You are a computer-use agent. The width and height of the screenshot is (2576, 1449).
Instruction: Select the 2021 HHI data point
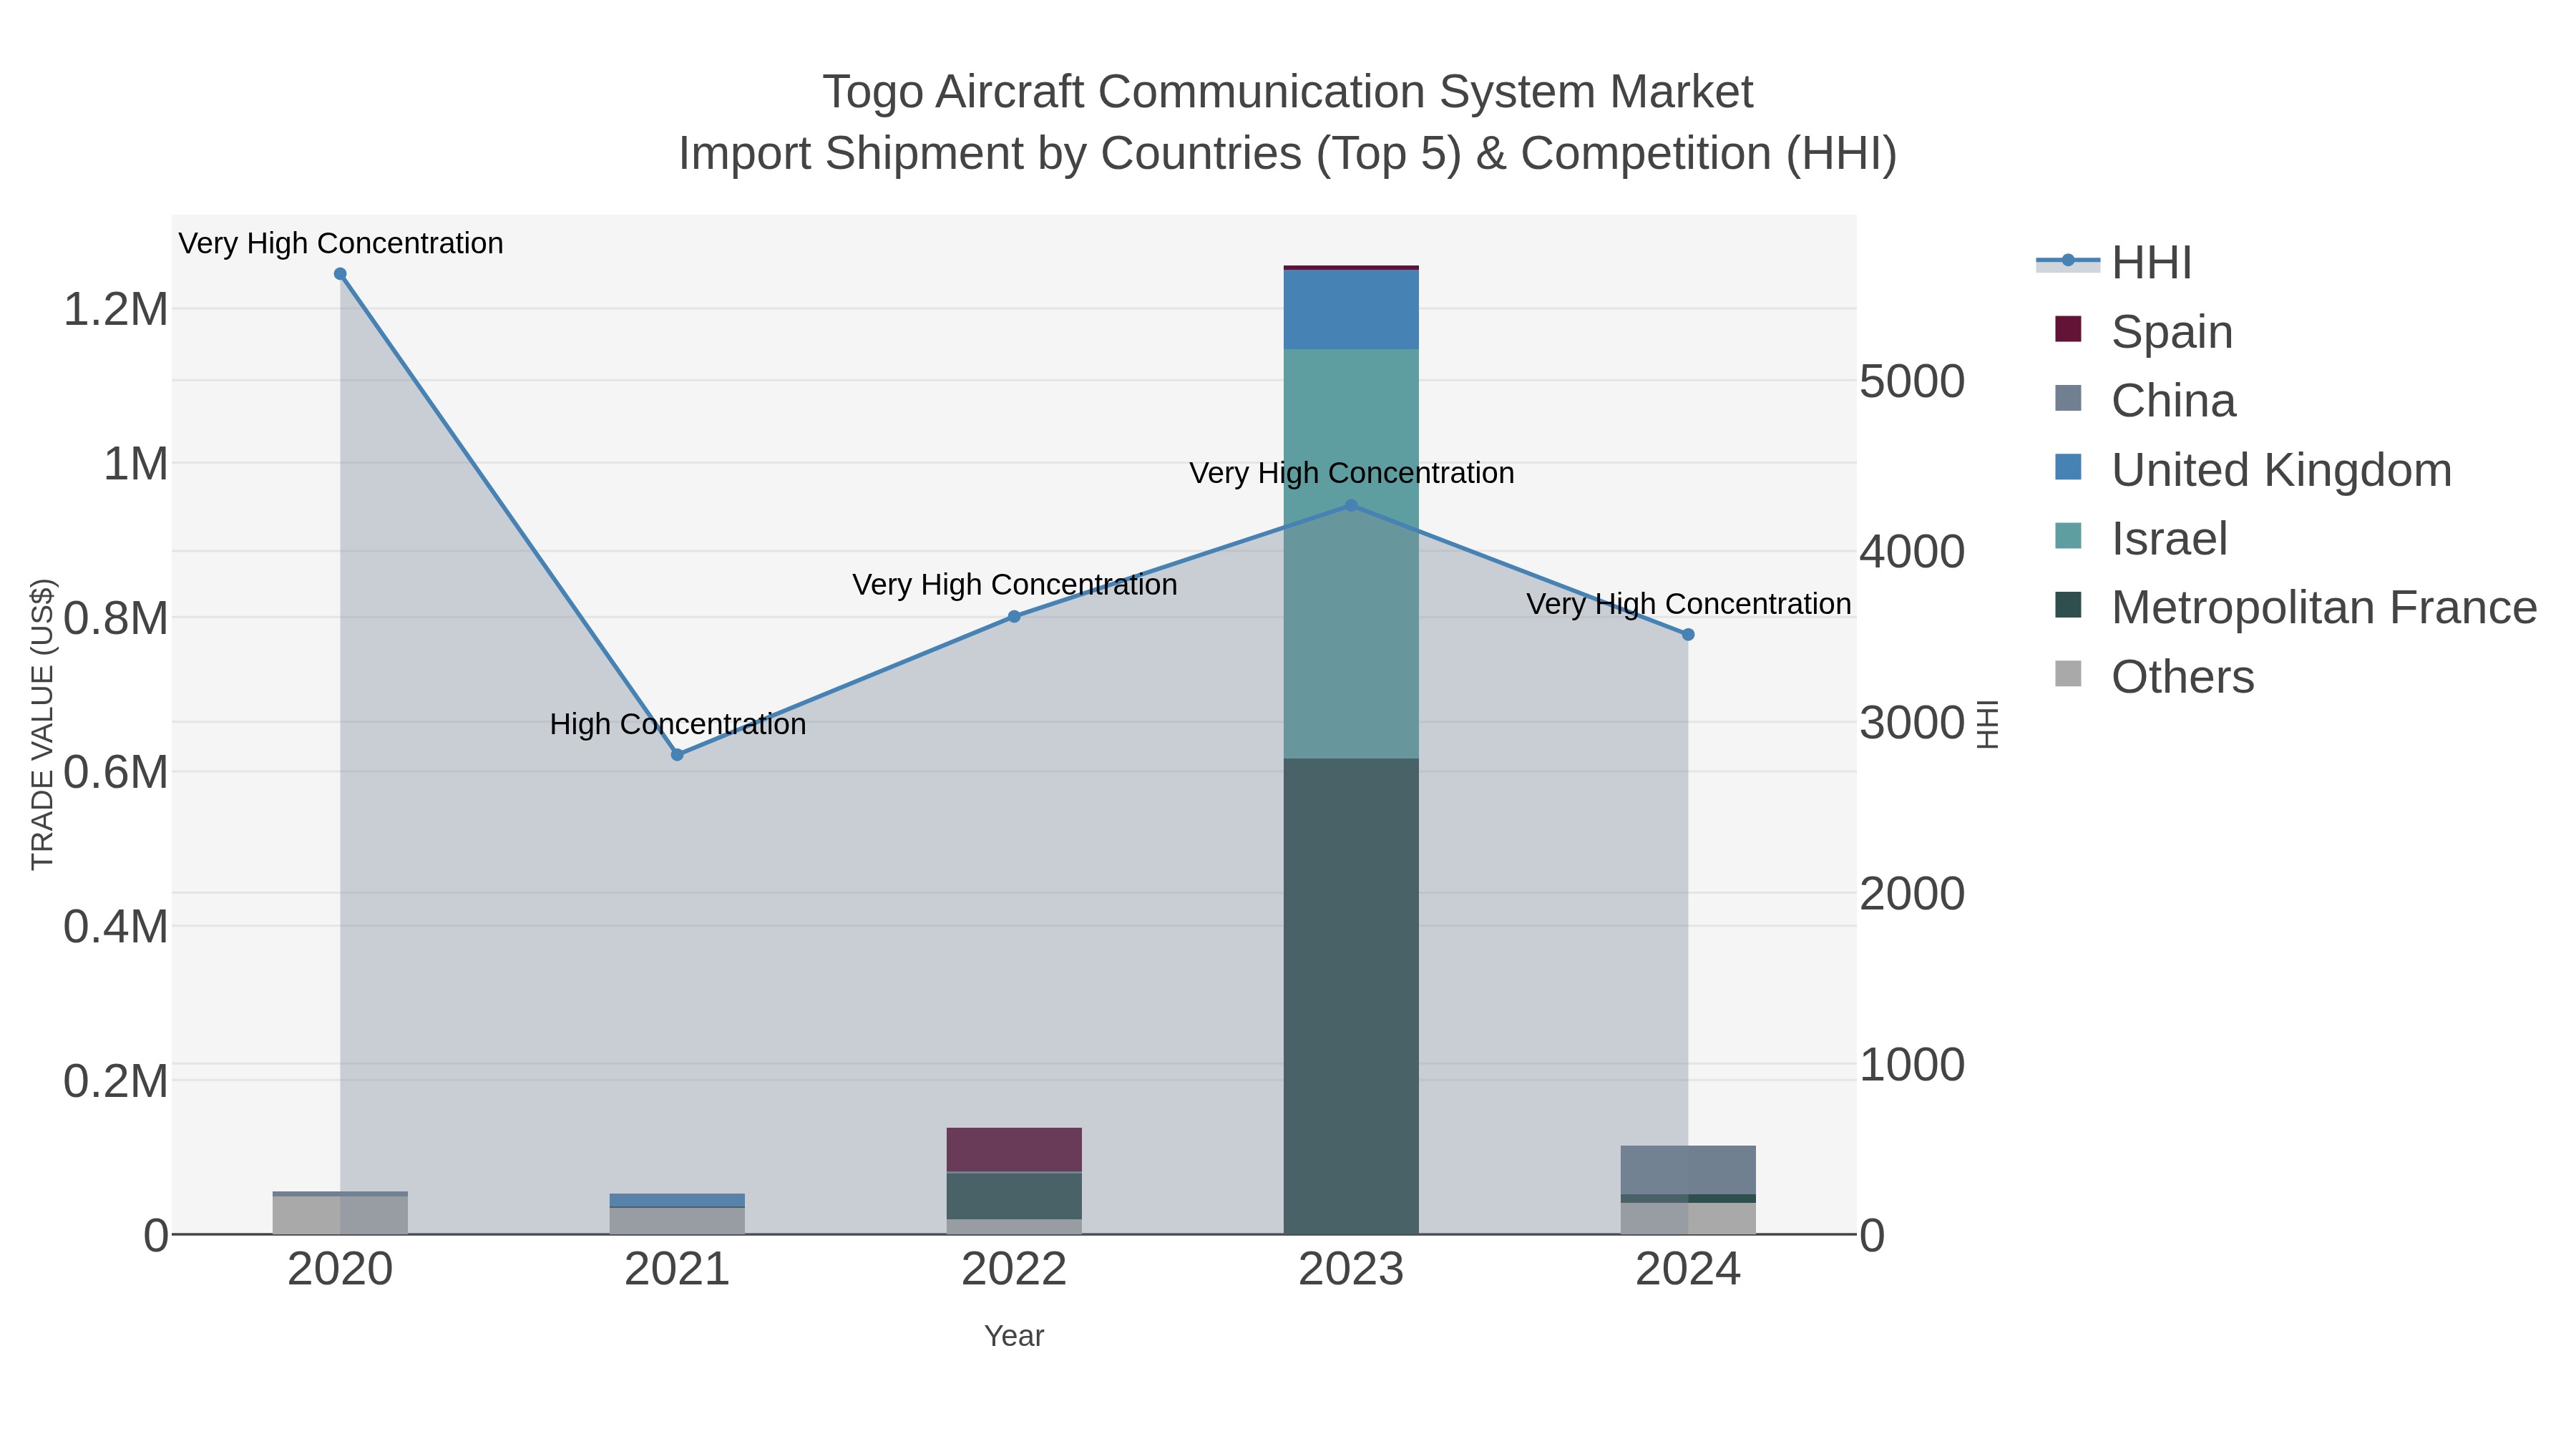tap(677, 755)
